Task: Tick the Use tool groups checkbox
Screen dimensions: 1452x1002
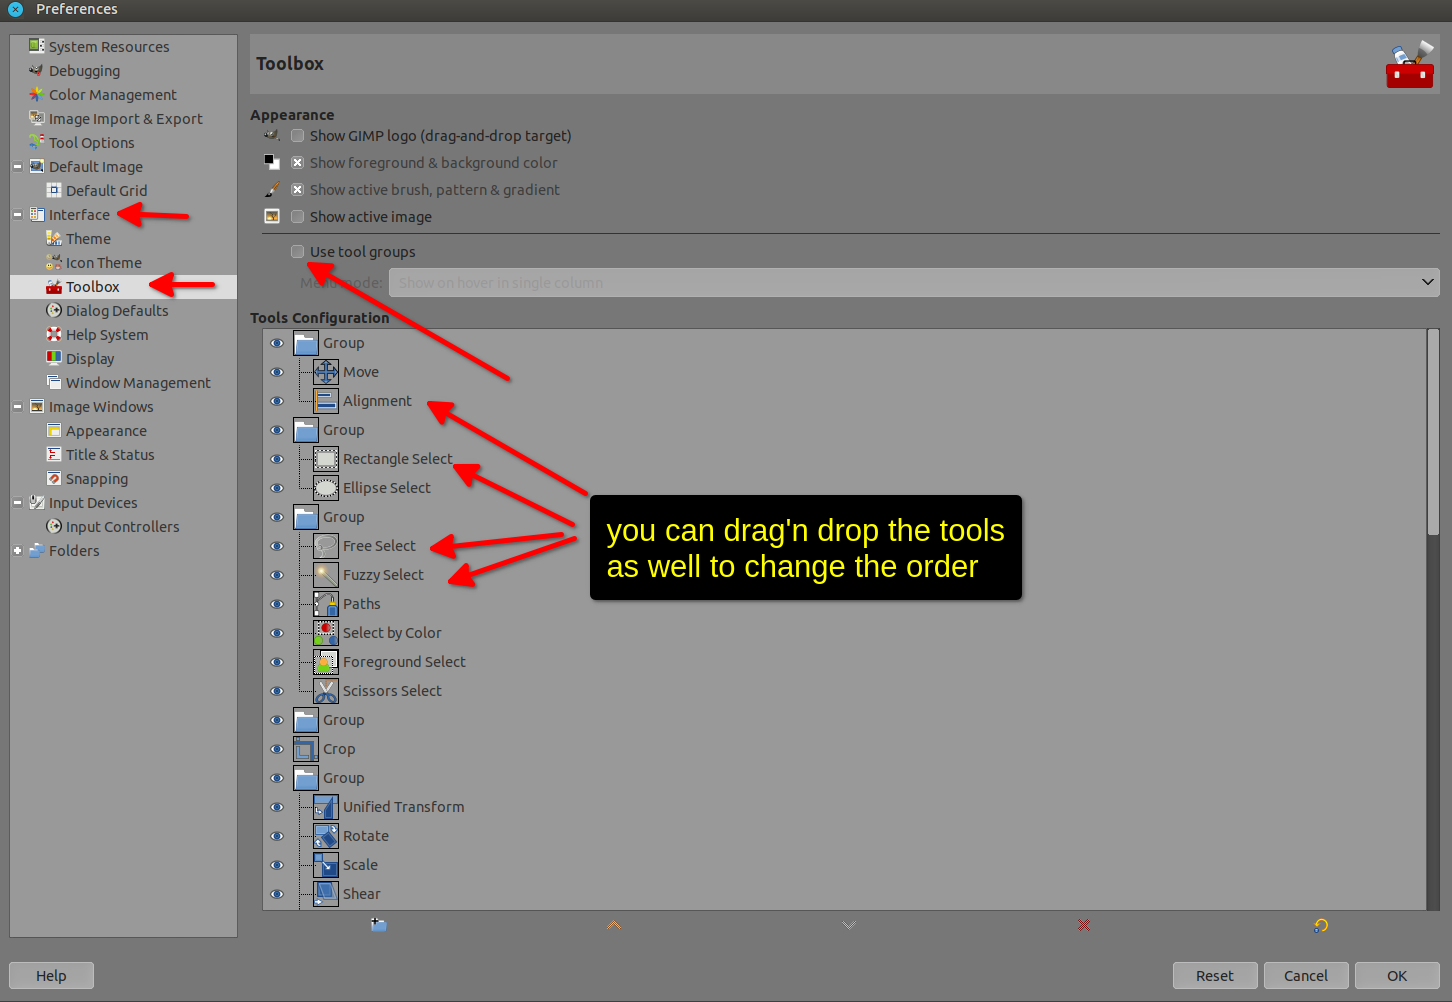Action: pyautogui.click(x=297, y=252)
